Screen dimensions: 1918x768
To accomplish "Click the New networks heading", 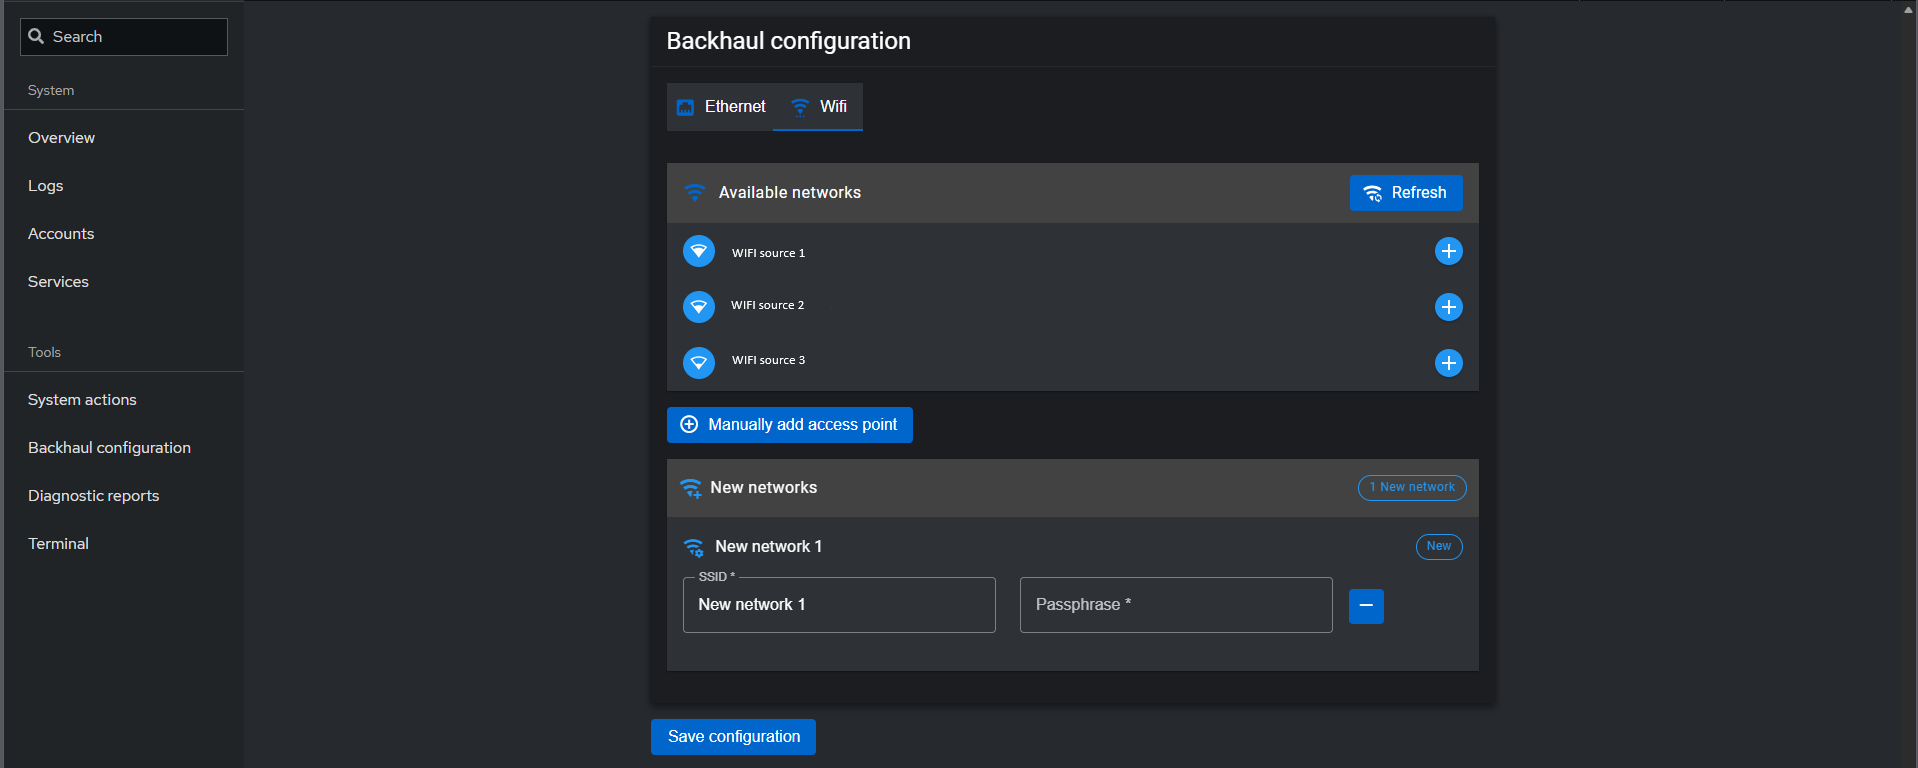I will point(764,488).
